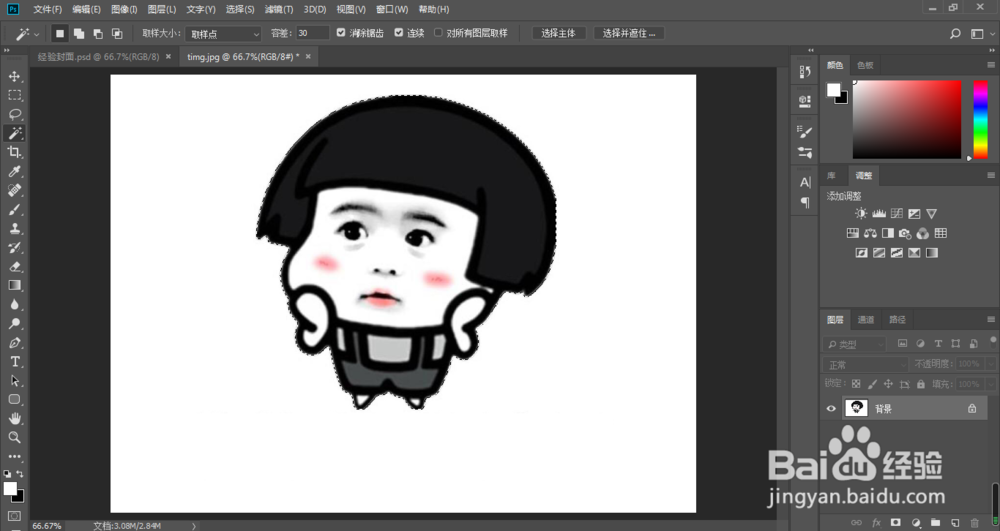The height and width of the screenshot is (531, 1000).
Task: Open the Paragraph panel icon
Action: click(805, 203)
